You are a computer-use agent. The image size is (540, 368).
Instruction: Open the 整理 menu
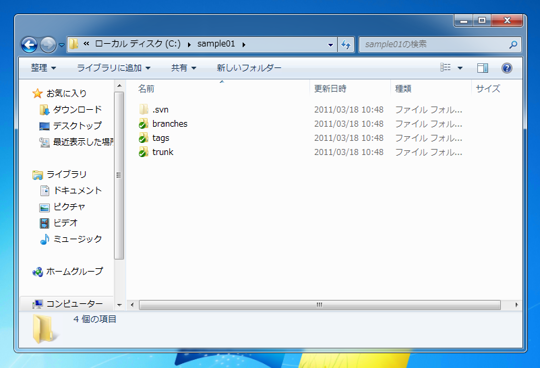click(x=43, y=68)
